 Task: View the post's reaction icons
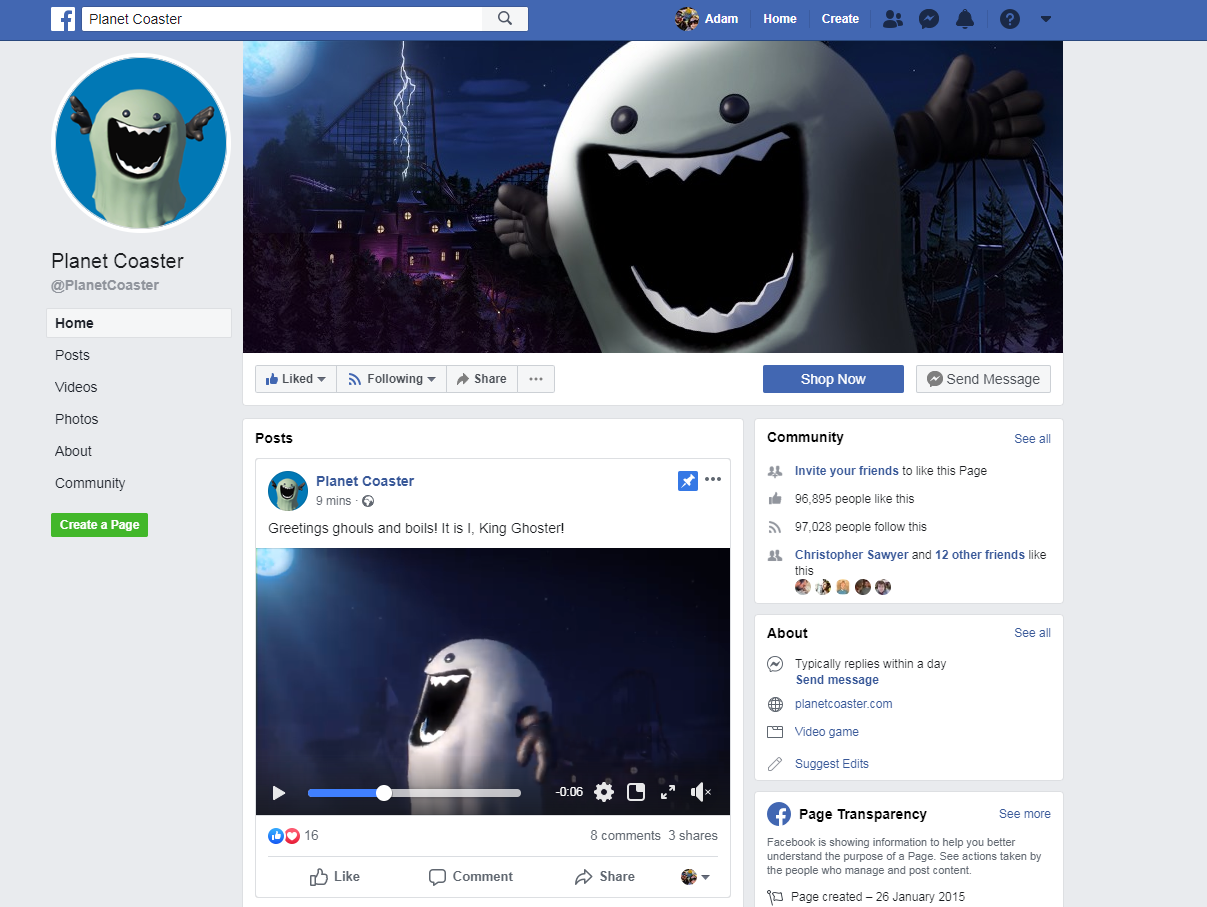coord(284,836)
